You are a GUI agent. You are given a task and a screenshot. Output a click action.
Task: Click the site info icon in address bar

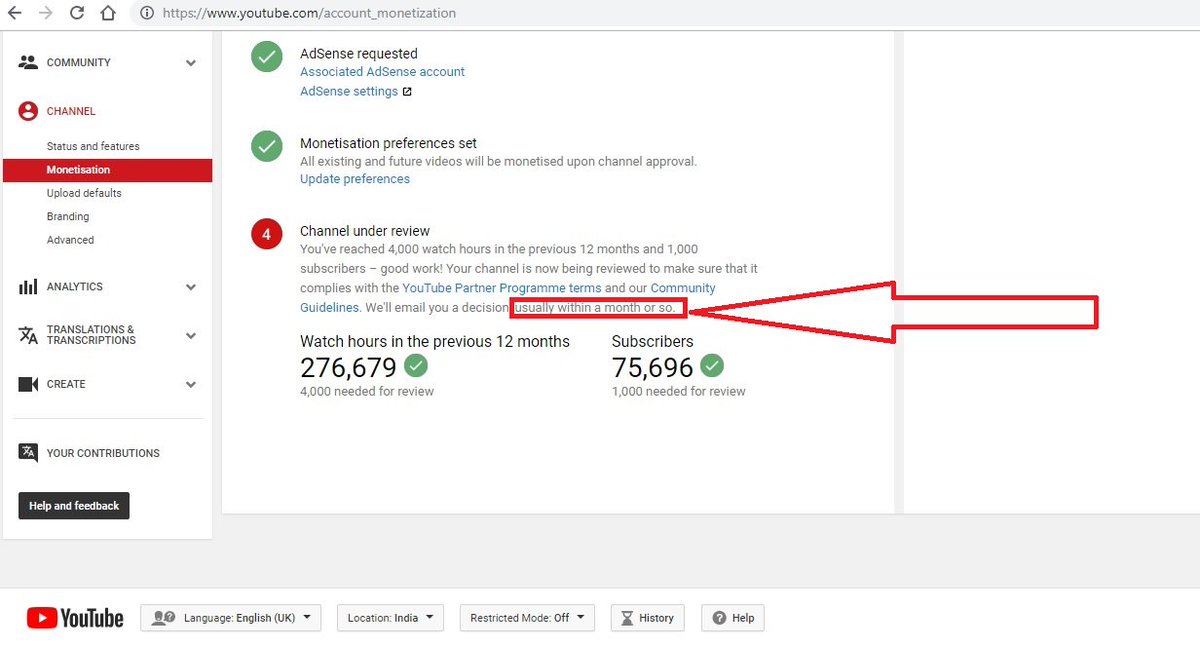click(147, 14)
